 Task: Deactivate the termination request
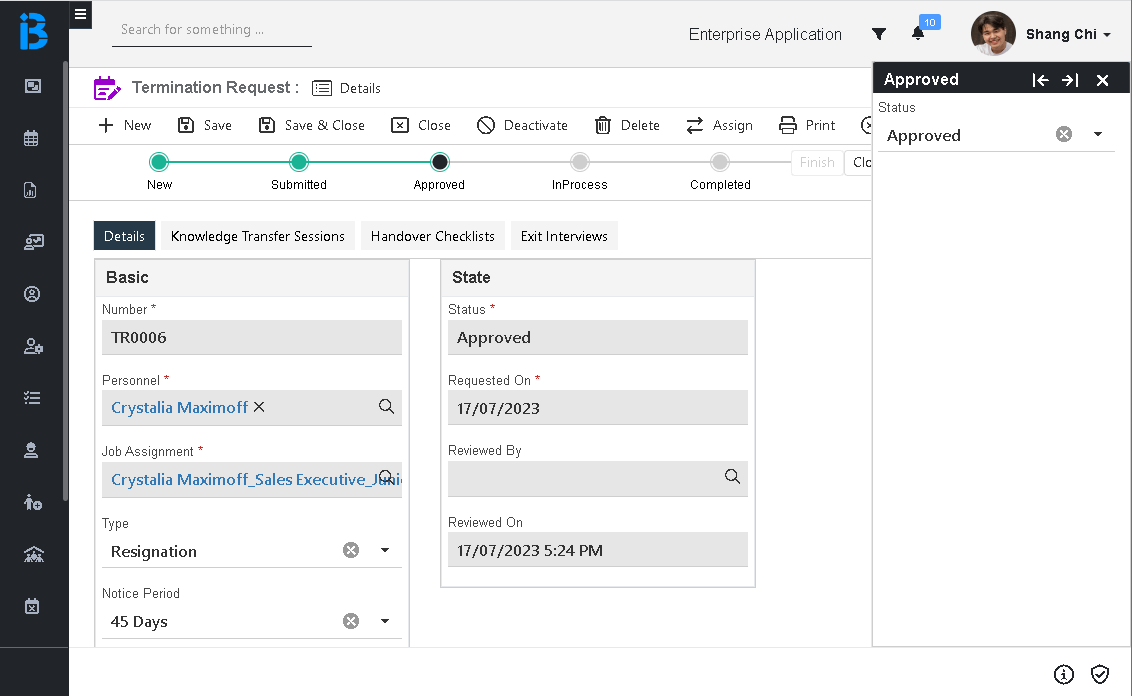522,125
